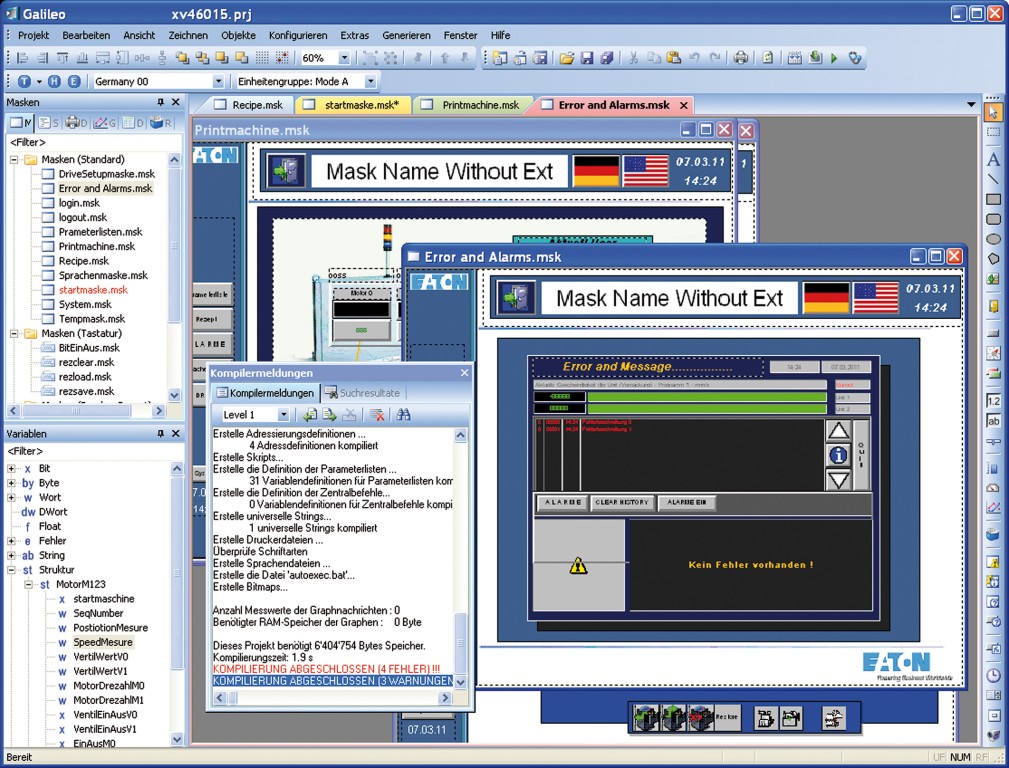Select DriveSetupmaske.msk in mask tree
The width and height of the screenshot is (1009, 768).
pyautogui.click(x=107, y=174)
